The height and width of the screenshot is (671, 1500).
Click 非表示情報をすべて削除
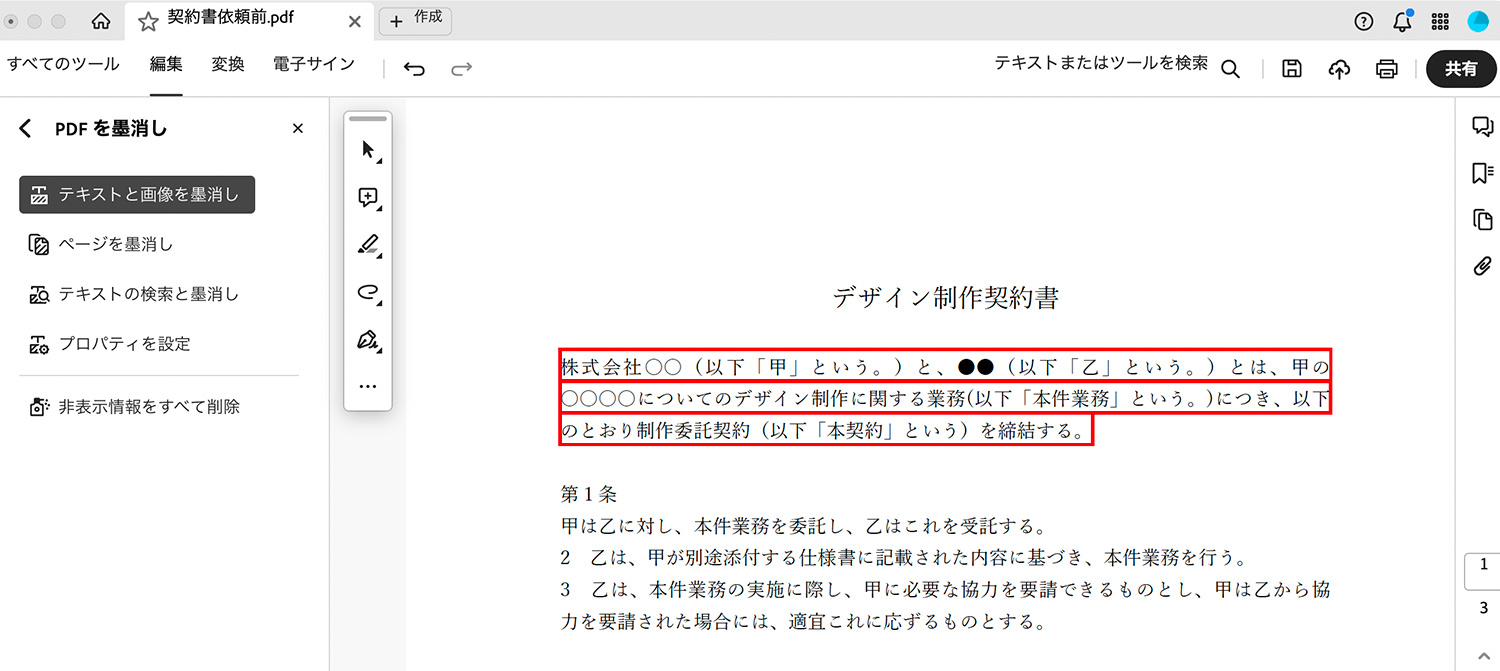(x=134, y=407)
